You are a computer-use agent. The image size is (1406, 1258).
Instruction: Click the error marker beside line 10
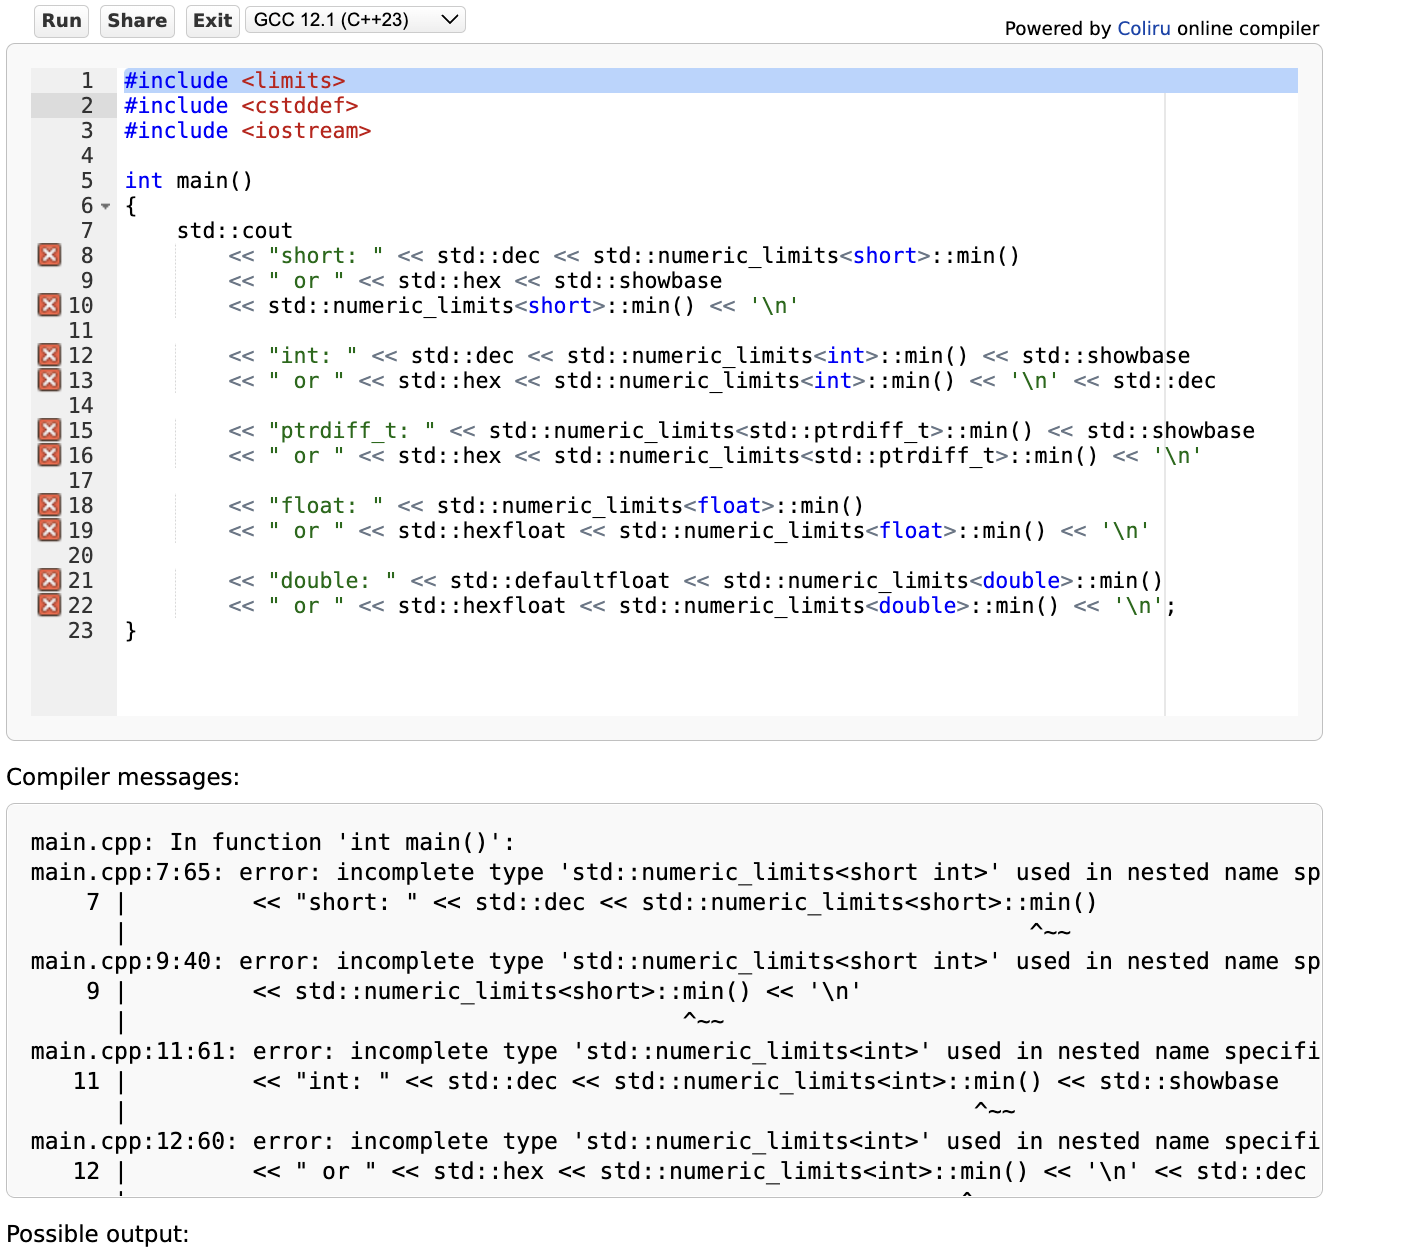pos(49,305)
